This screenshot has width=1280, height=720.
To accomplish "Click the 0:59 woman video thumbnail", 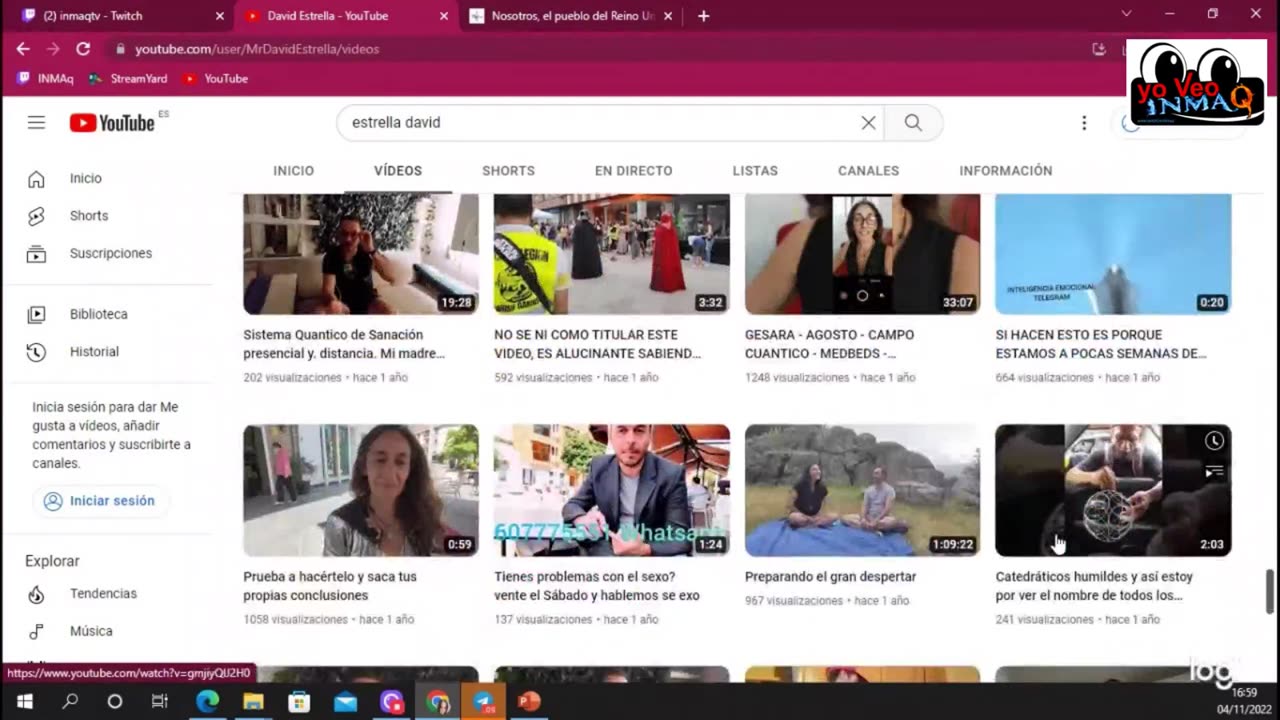I will tap(361, 490).
